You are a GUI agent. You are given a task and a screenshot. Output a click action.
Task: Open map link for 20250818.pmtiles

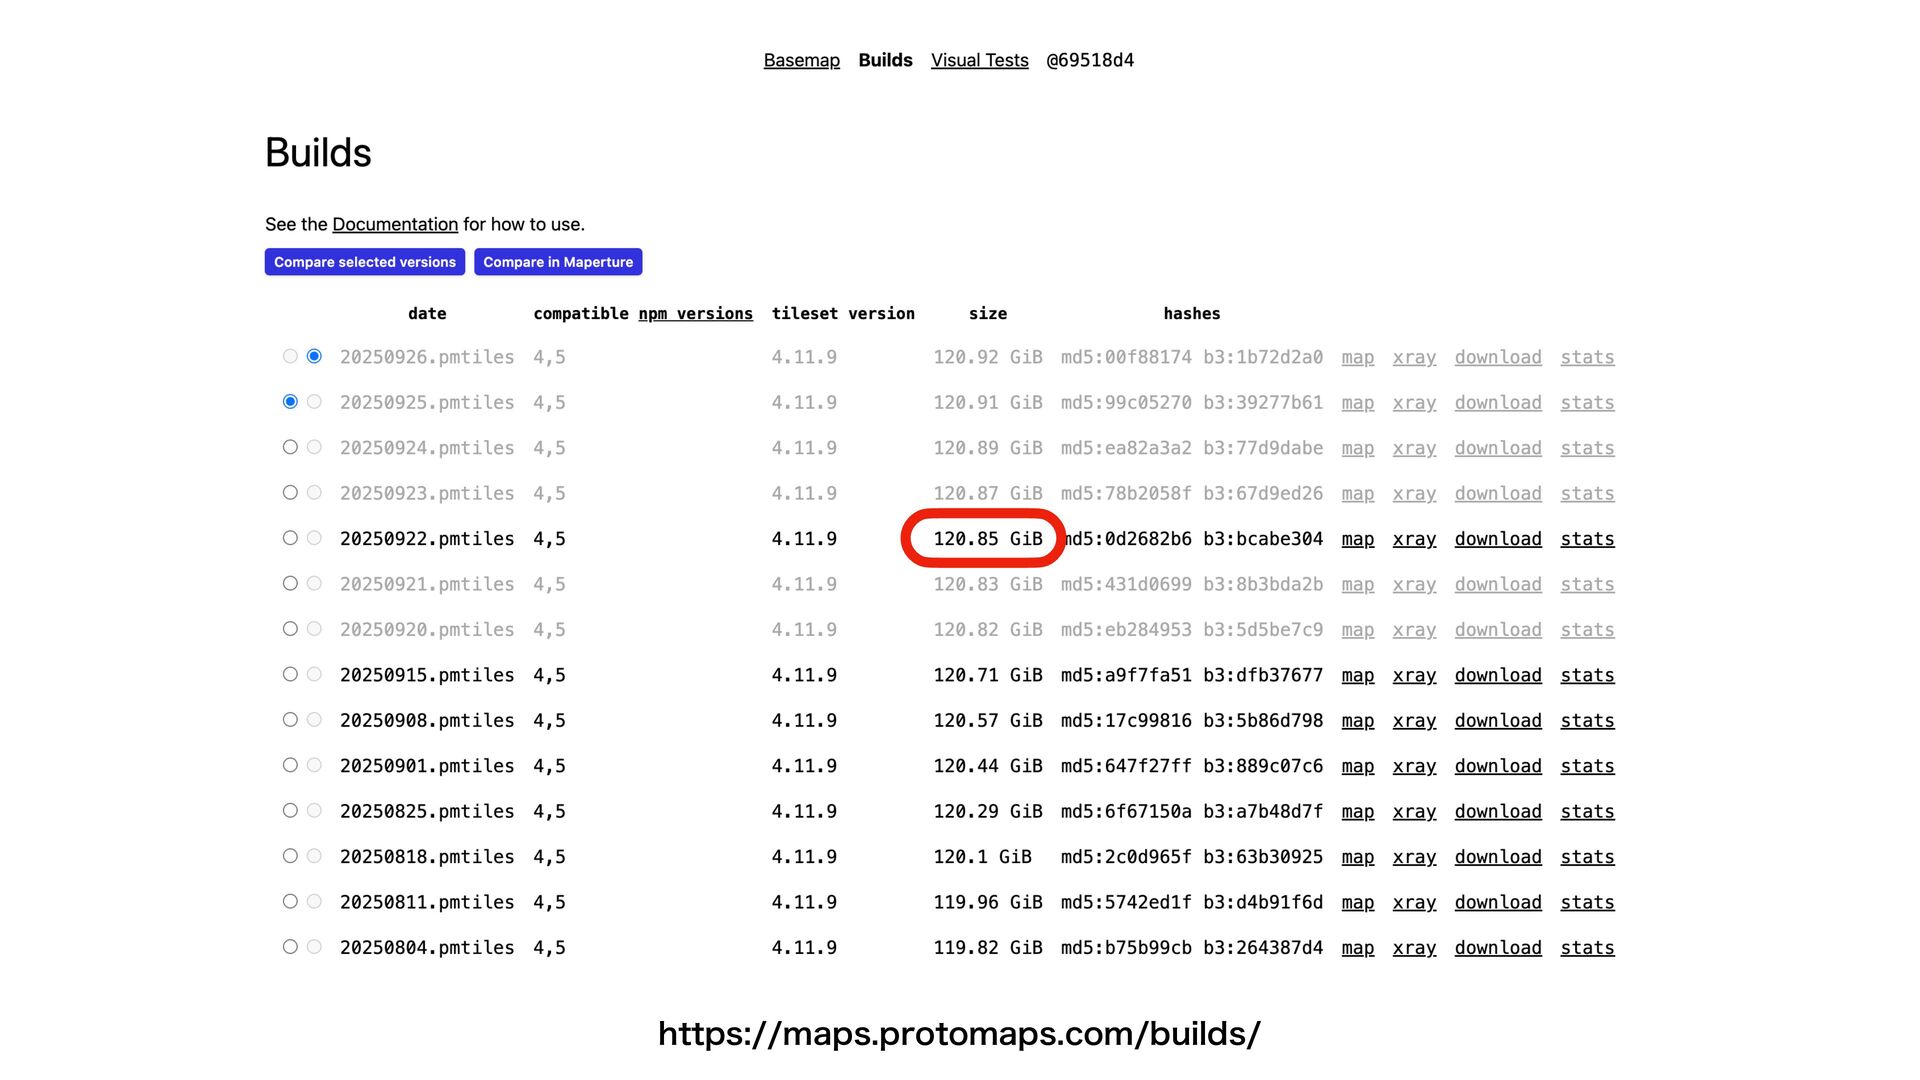[1357, 857]
